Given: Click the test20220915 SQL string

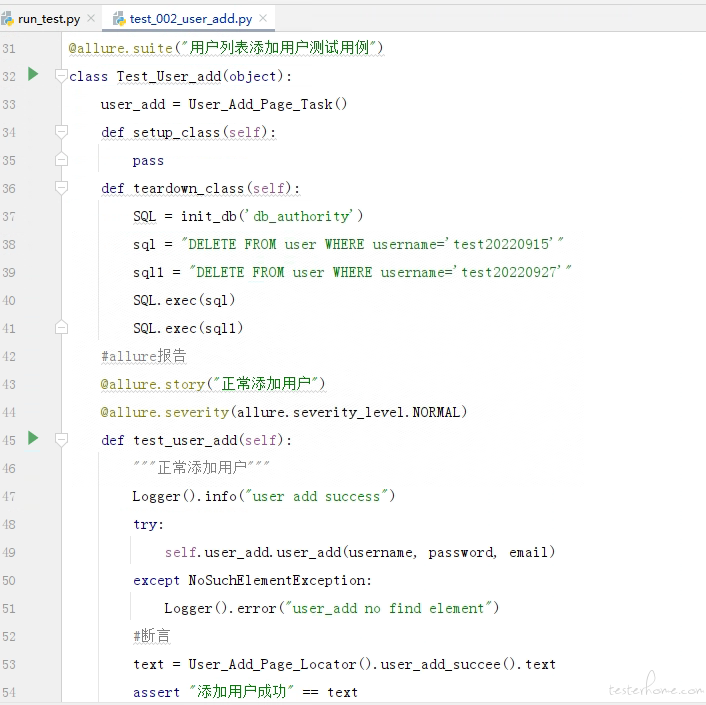Looking at the screenshot, I should tap(372, 244).
